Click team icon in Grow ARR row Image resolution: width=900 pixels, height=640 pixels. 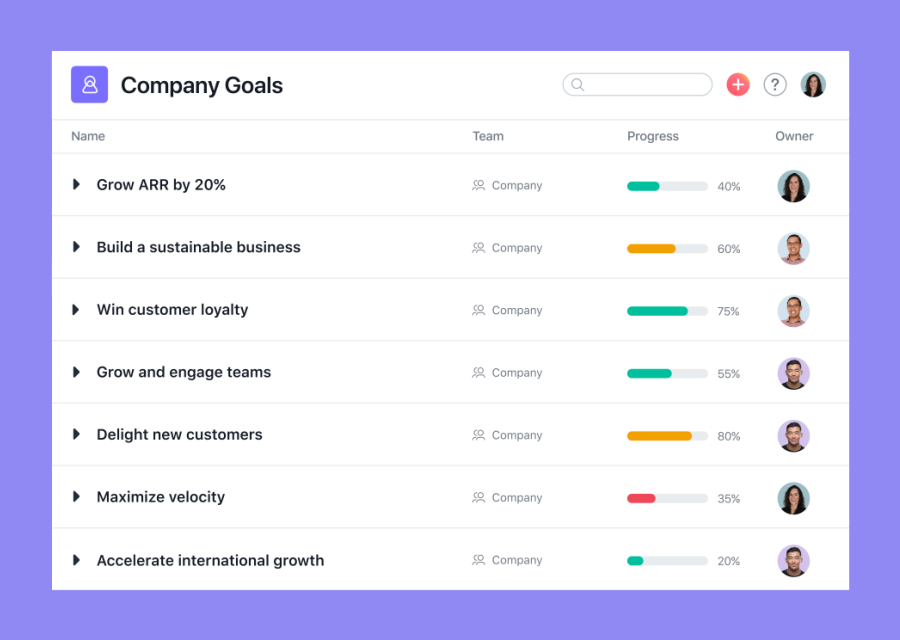coord(479,186)
